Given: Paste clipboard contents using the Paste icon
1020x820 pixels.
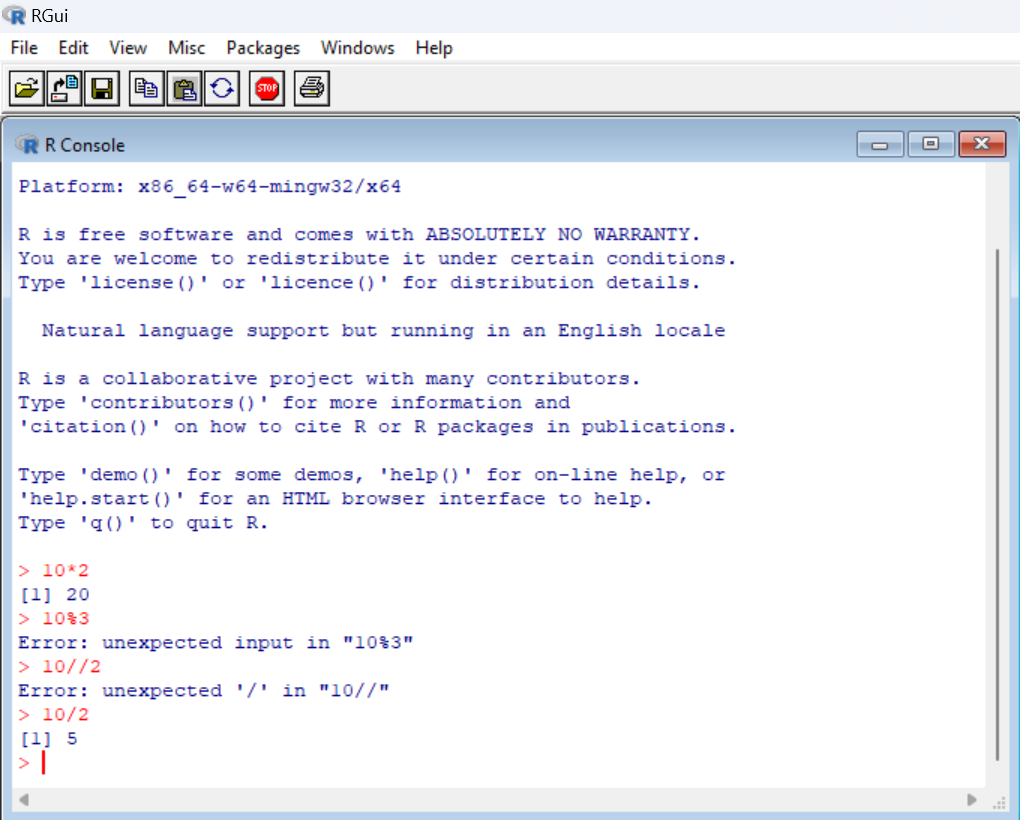Looking at the screenshot, I should pos(184,88).
